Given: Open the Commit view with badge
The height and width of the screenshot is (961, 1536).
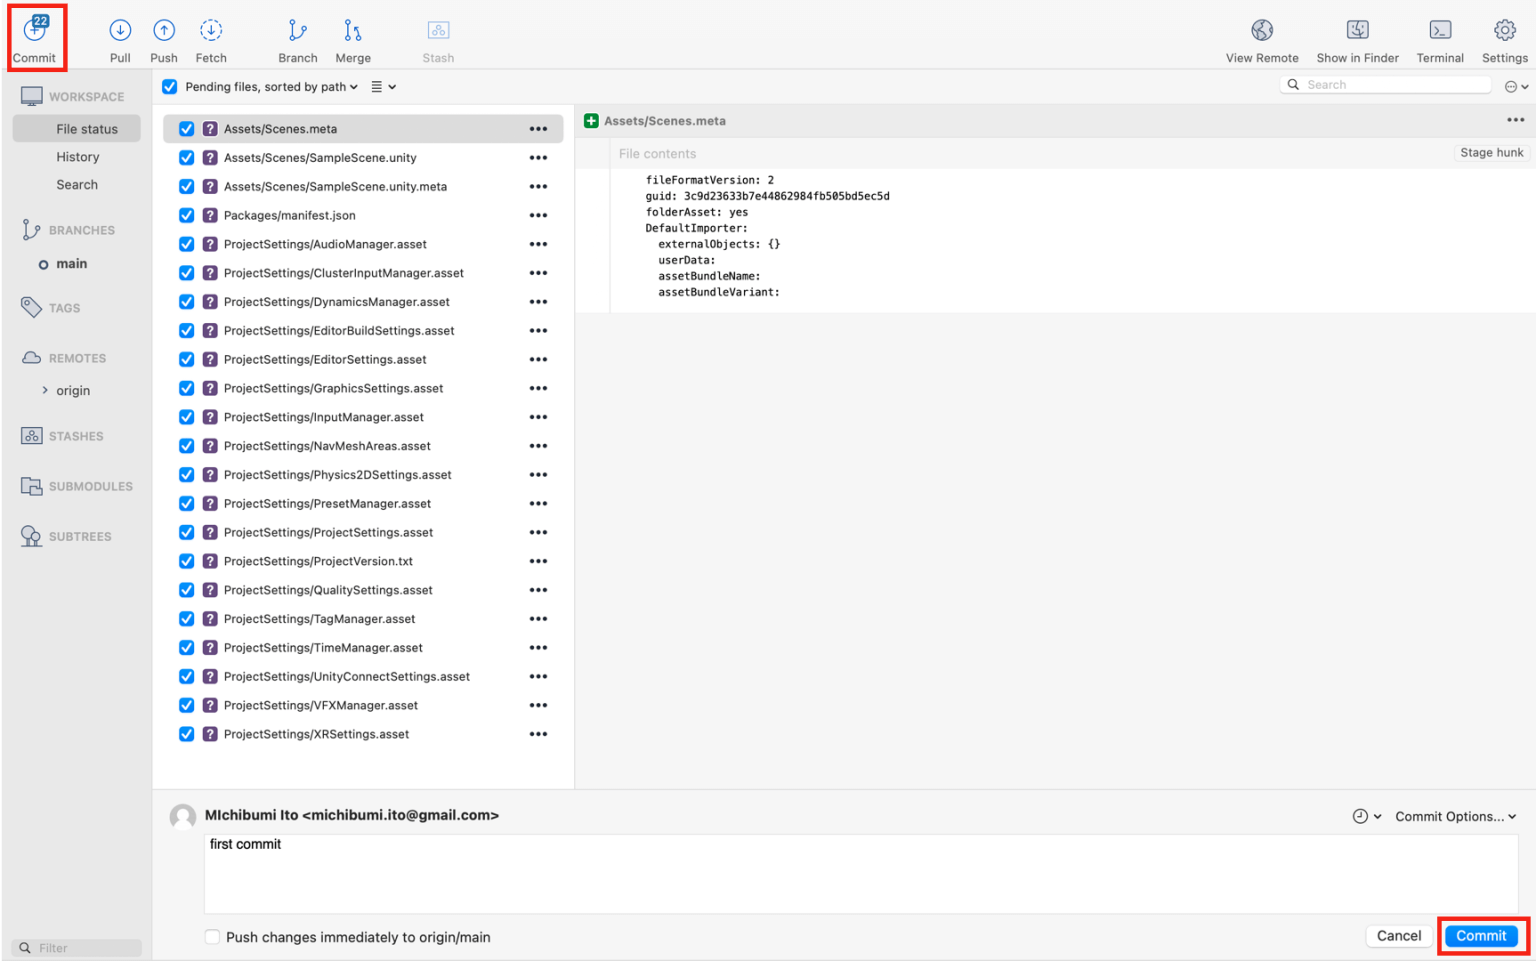Looking at the screenshot, I should tap(36, 37).
